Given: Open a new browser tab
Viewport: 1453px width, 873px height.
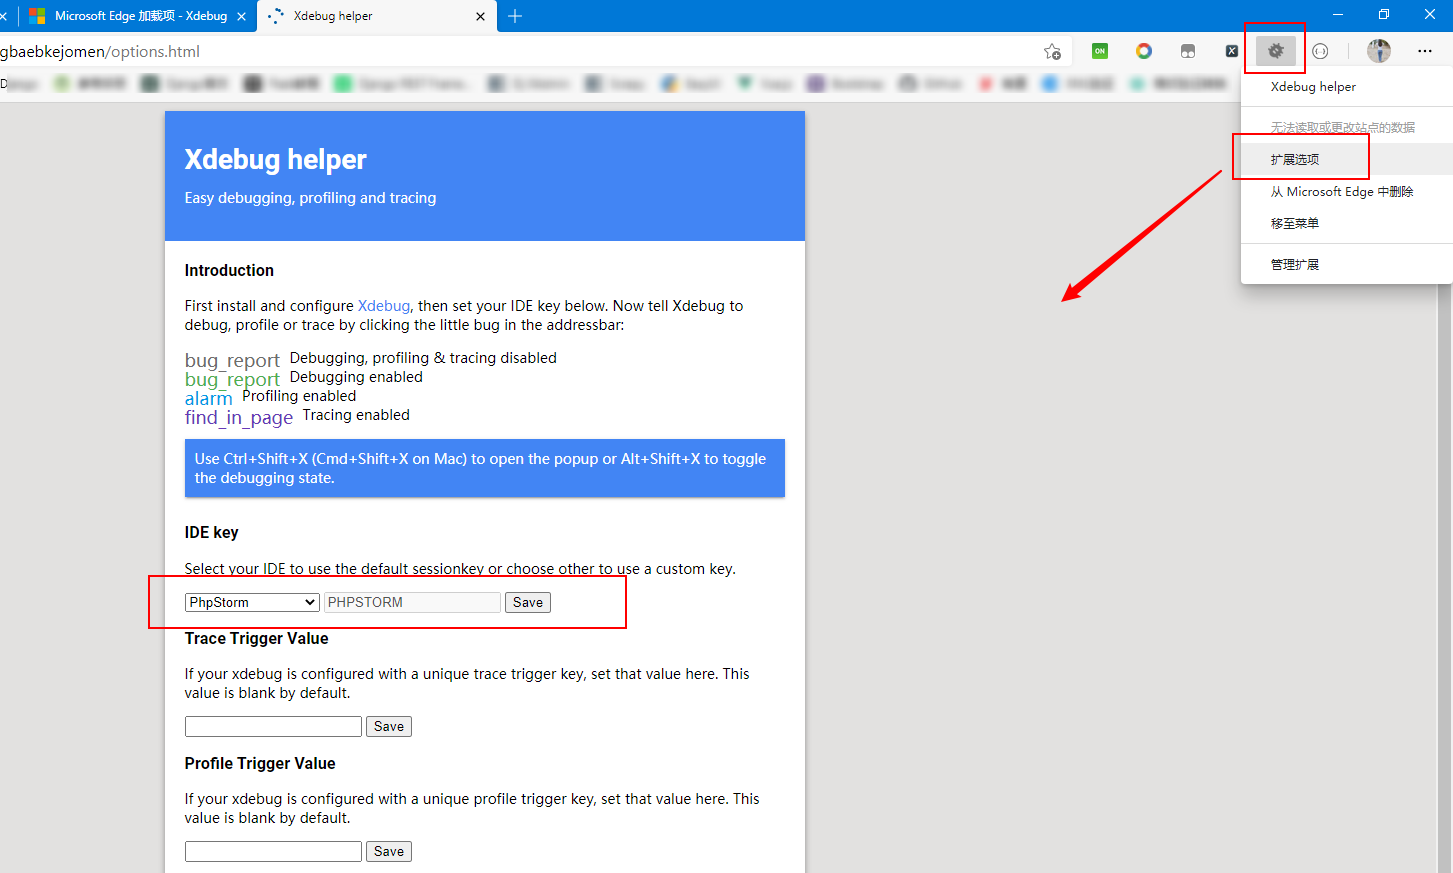Looking at the screenshot, I should tap(515, 16).
